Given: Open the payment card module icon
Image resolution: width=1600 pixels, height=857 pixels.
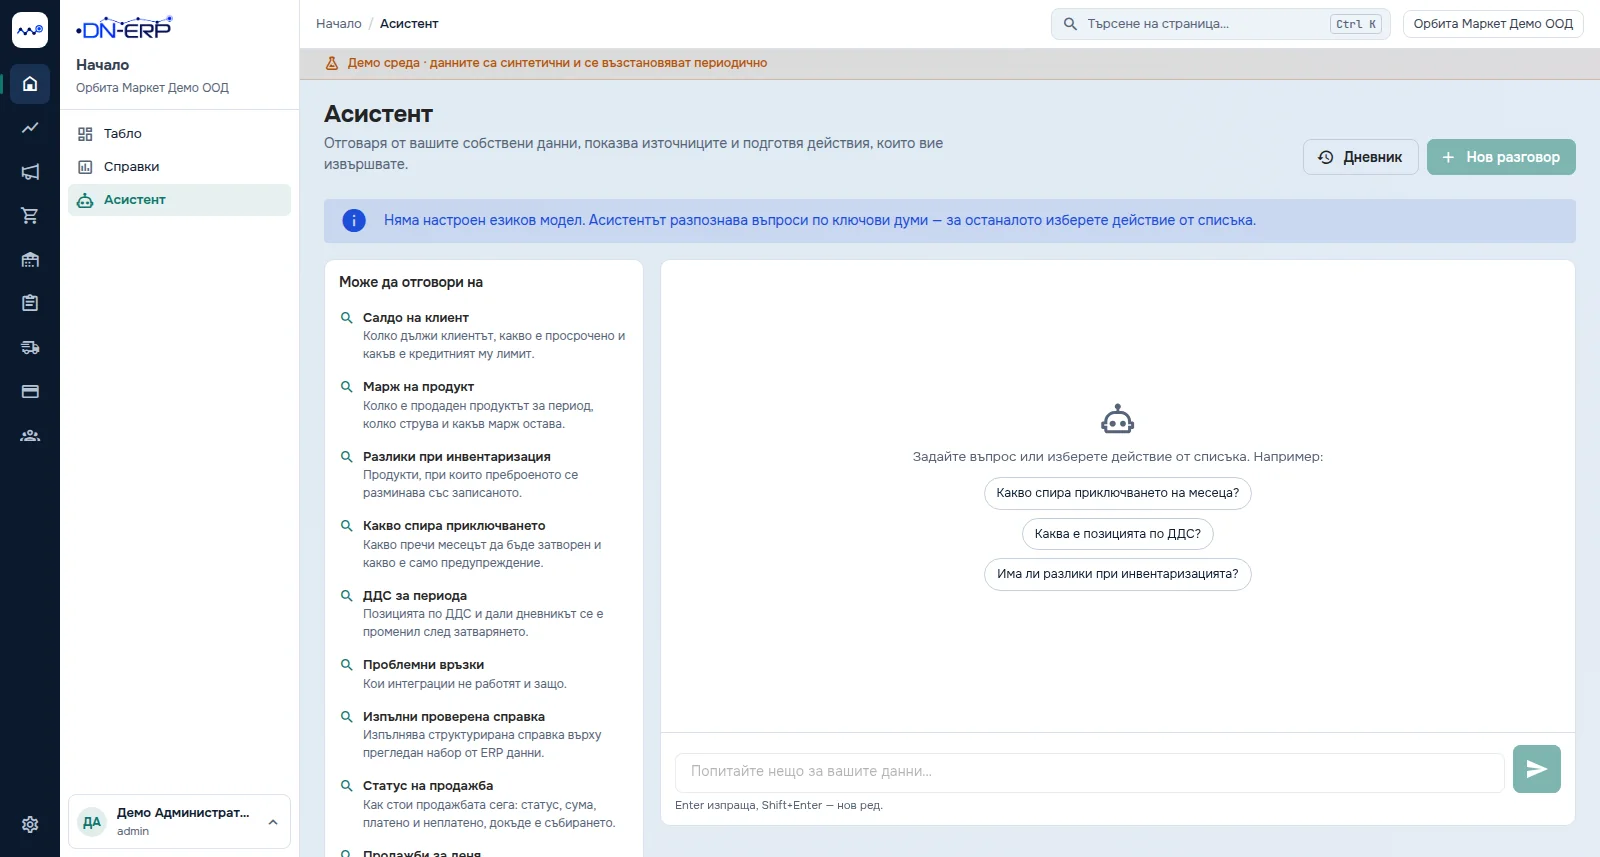Looking at the screenshot, I should (x=30, y=391).
